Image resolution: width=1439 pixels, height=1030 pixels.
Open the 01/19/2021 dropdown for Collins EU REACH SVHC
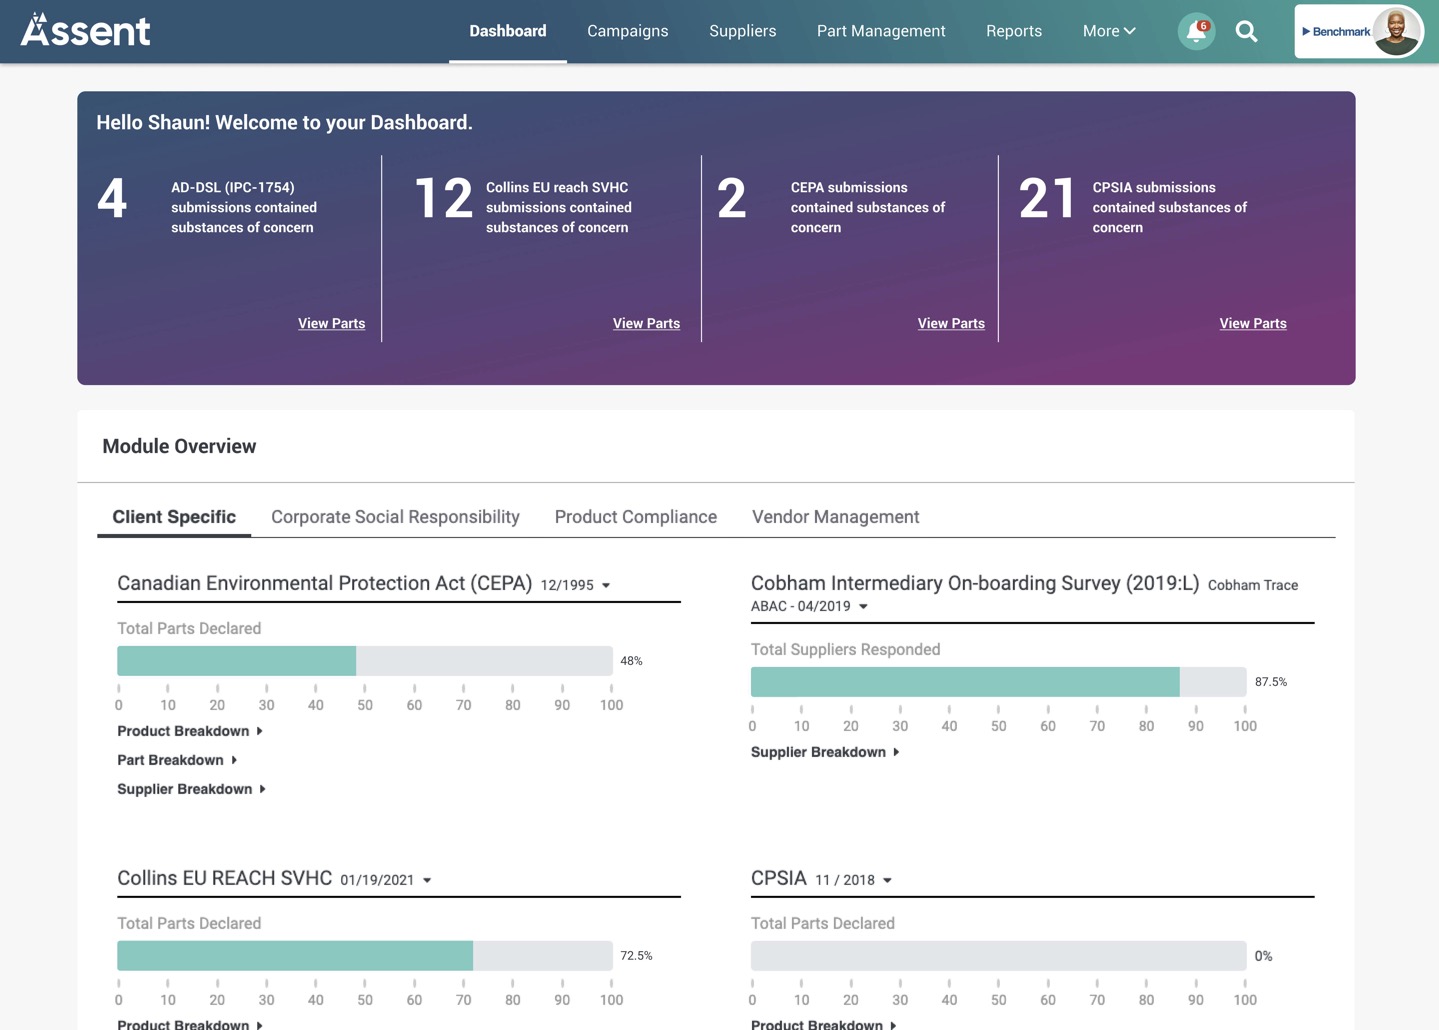point(427,880)
